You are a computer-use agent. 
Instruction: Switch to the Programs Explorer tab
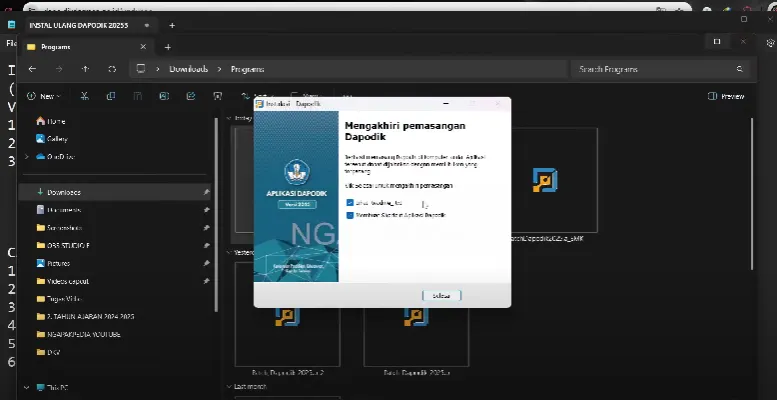(x=84, y=47)
